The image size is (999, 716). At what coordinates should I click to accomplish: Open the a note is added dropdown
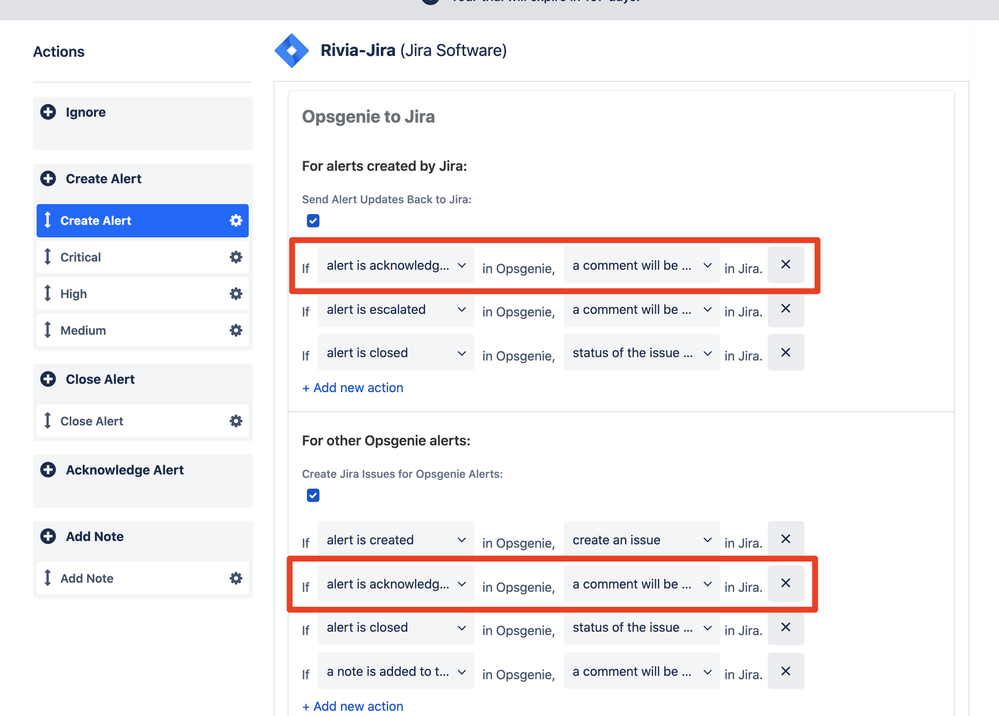click(x=396, y=671)
